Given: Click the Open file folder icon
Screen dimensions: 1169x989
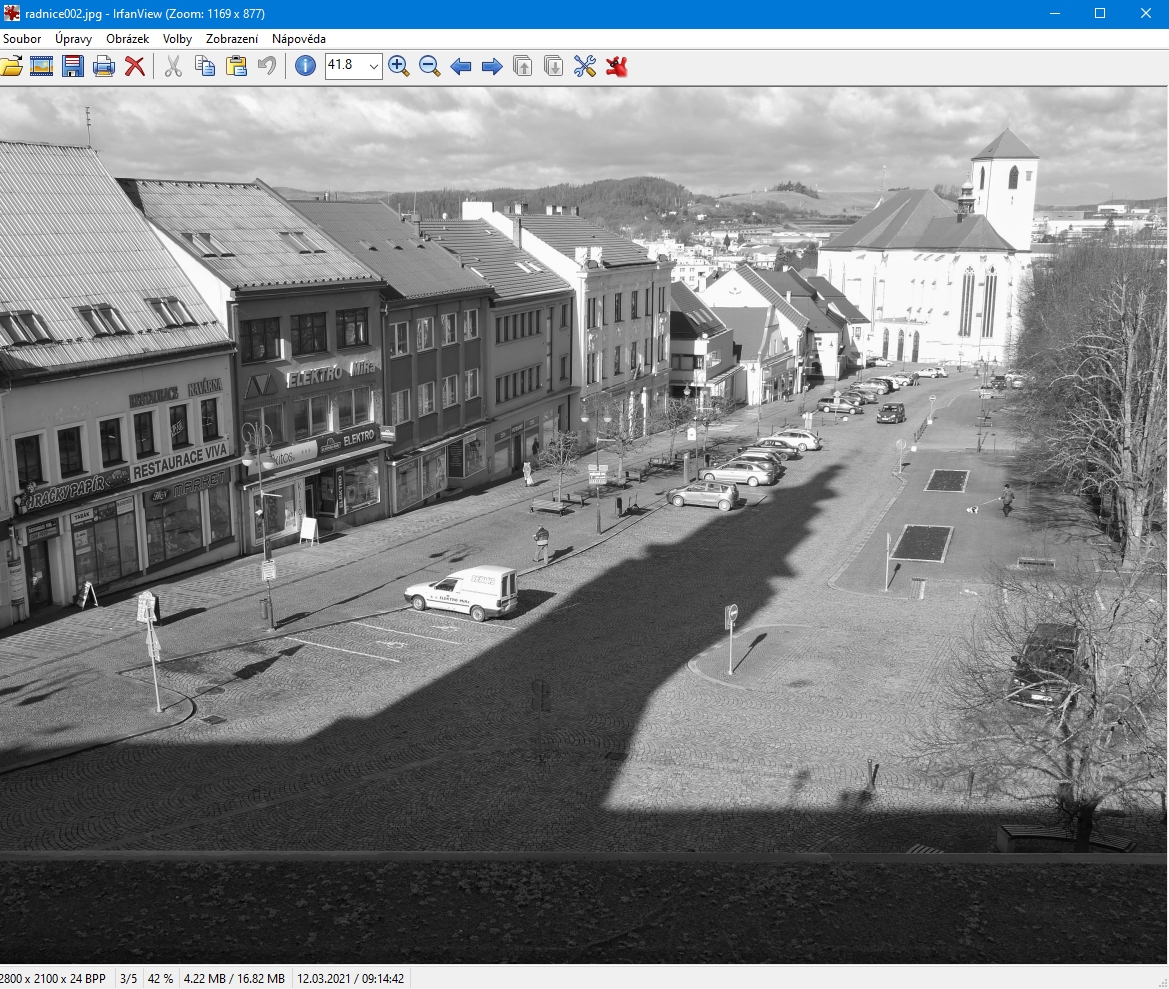Looking at the screenshot, I should point(11,67).
